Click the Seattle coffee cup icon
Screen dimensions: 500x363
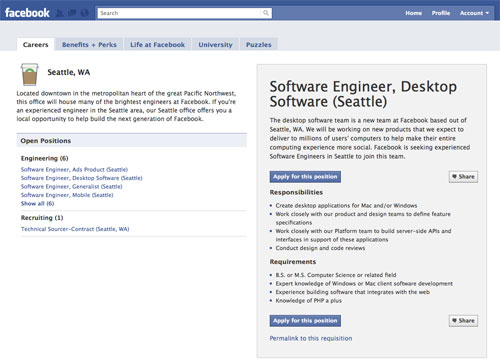pos(30,74)
